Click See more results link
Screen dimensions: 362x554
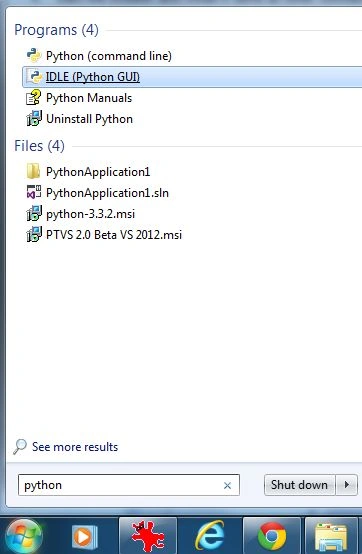tap(75, 447)
